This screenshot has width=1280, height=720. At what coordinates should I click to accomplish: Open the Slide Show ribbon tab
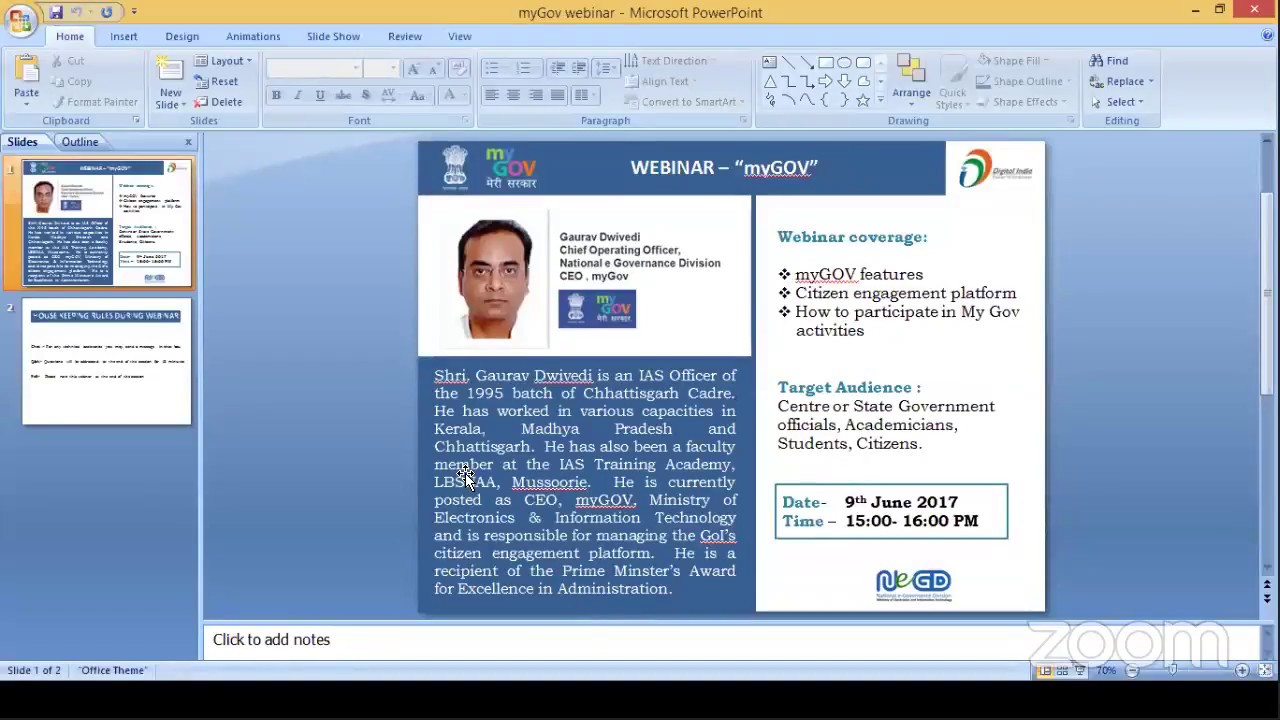[x=333, y=36]
